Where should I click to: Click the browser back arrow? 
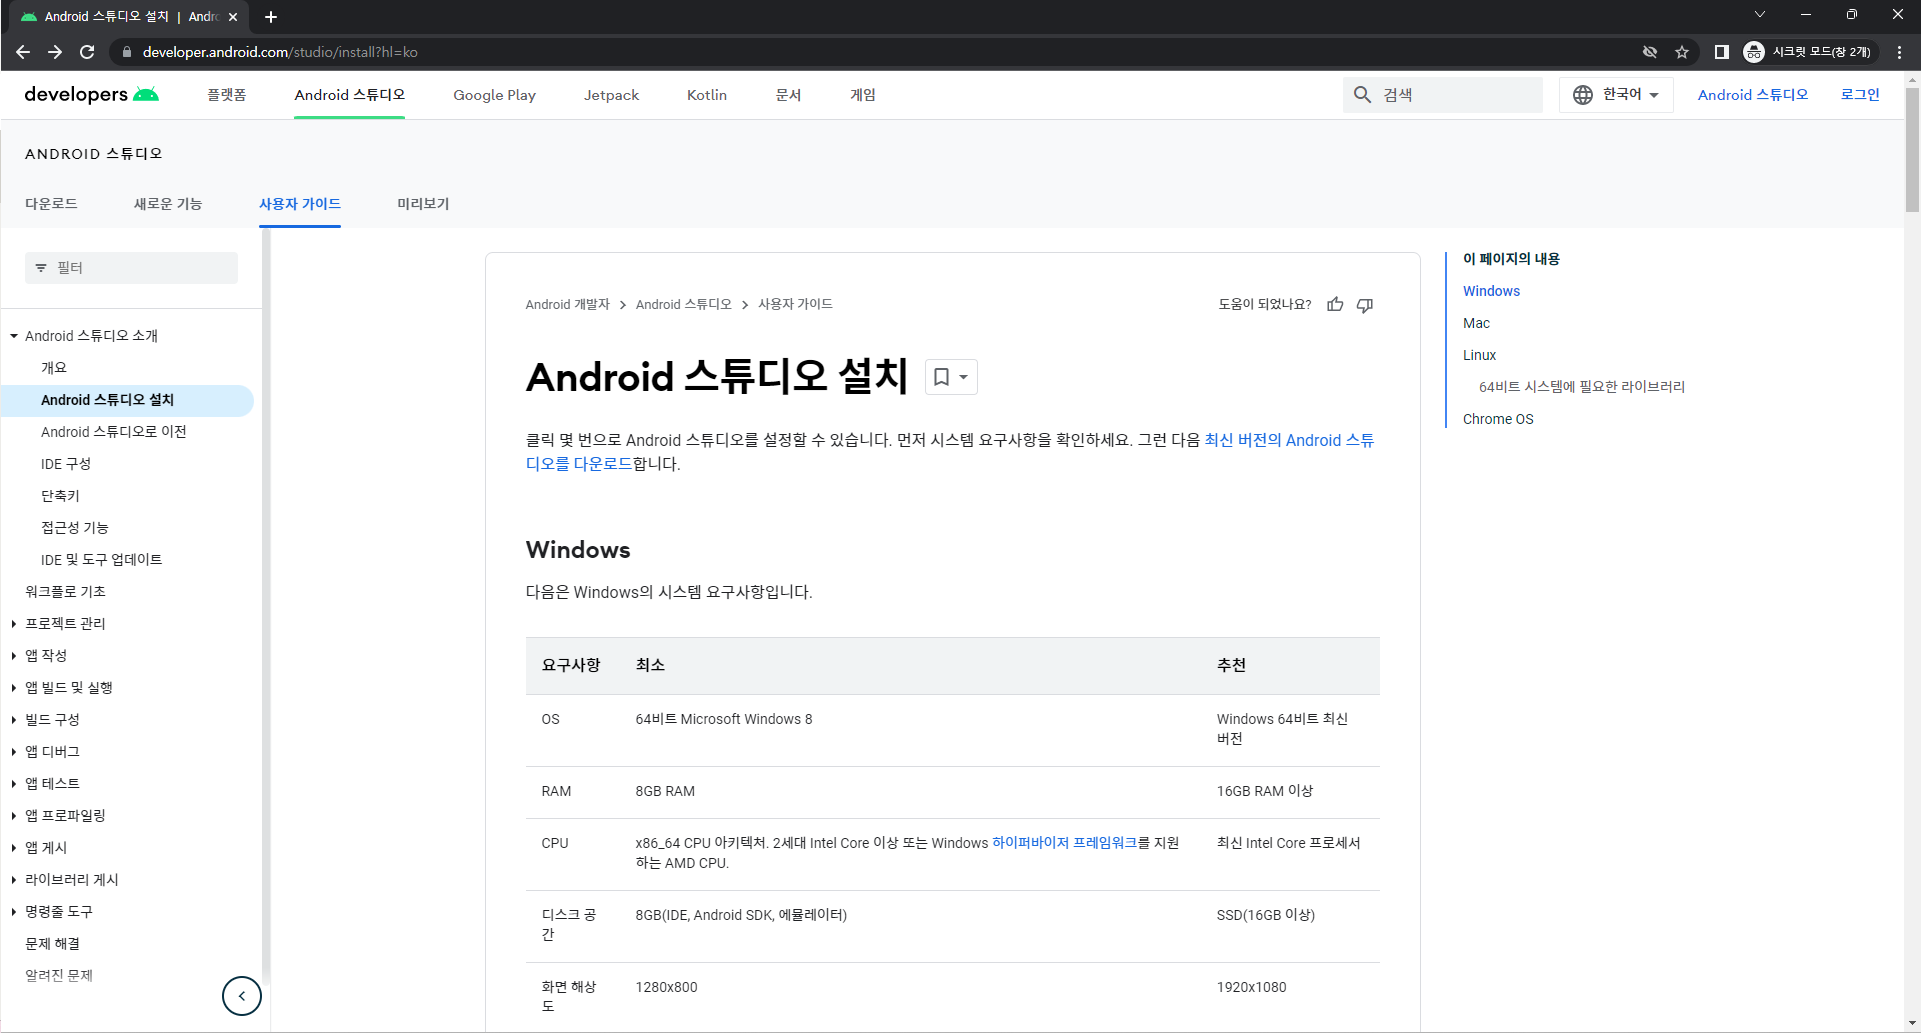[23, 52]
